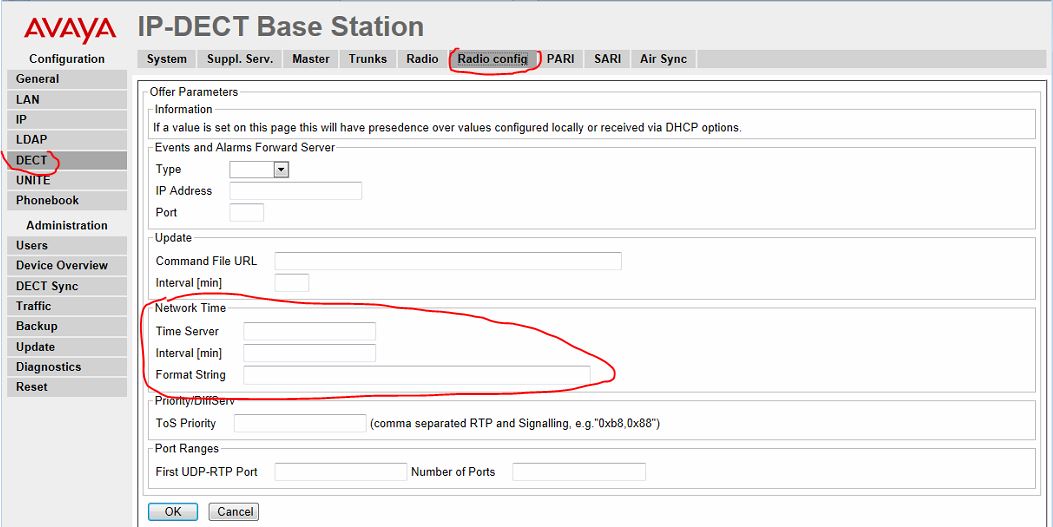Click the IP-DECT Base Station title
This screenshot has height=527, width=1053.
[281, 27]
